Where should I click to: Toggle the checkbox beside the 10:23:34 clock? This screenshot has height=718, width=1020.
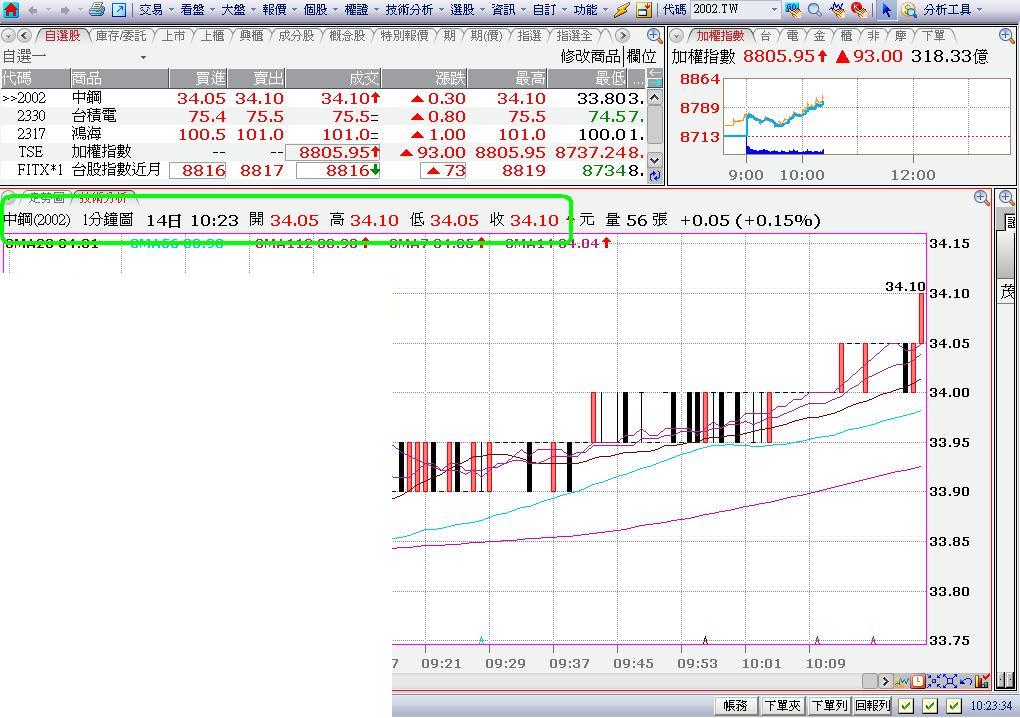coord(954,706)
